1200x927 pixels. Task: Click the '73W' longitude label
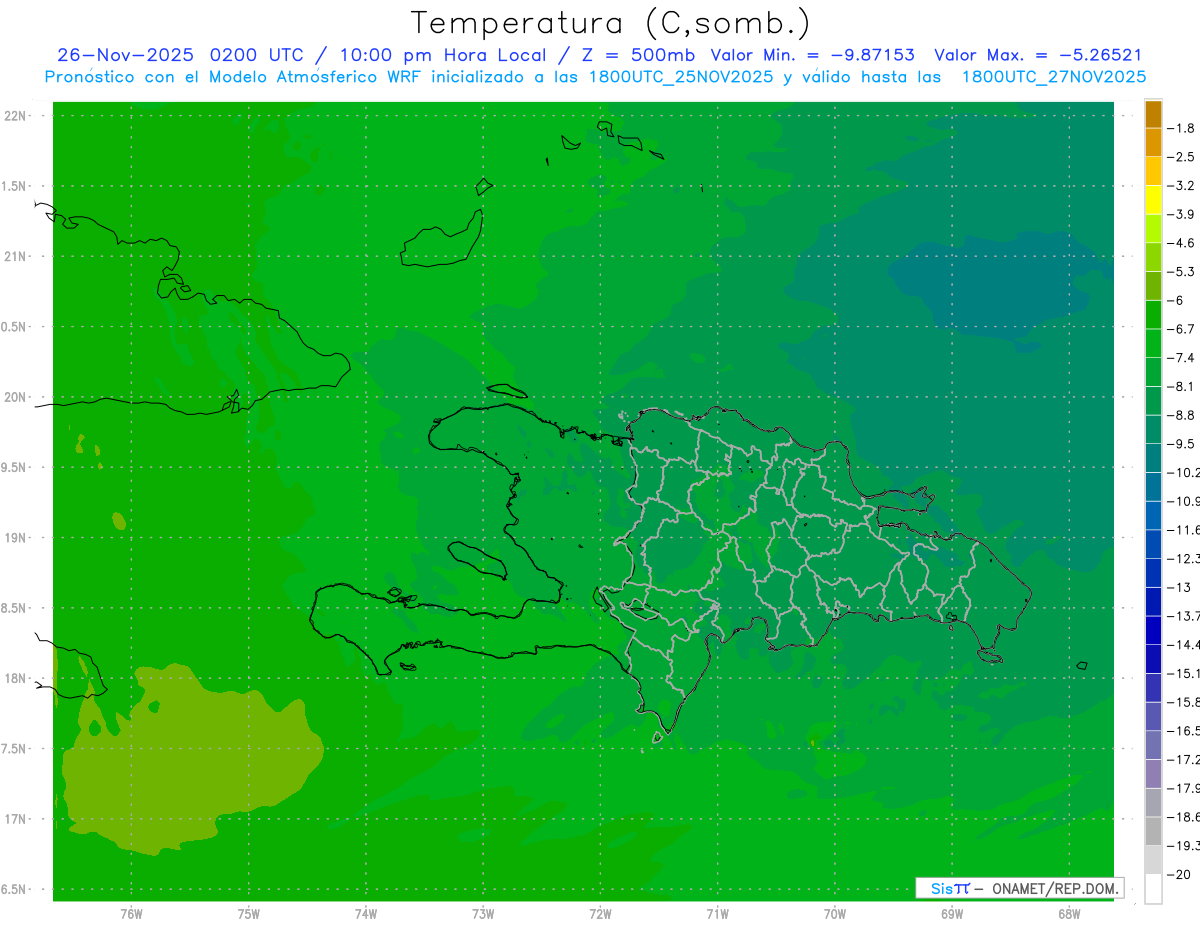[x=483, y=914]
